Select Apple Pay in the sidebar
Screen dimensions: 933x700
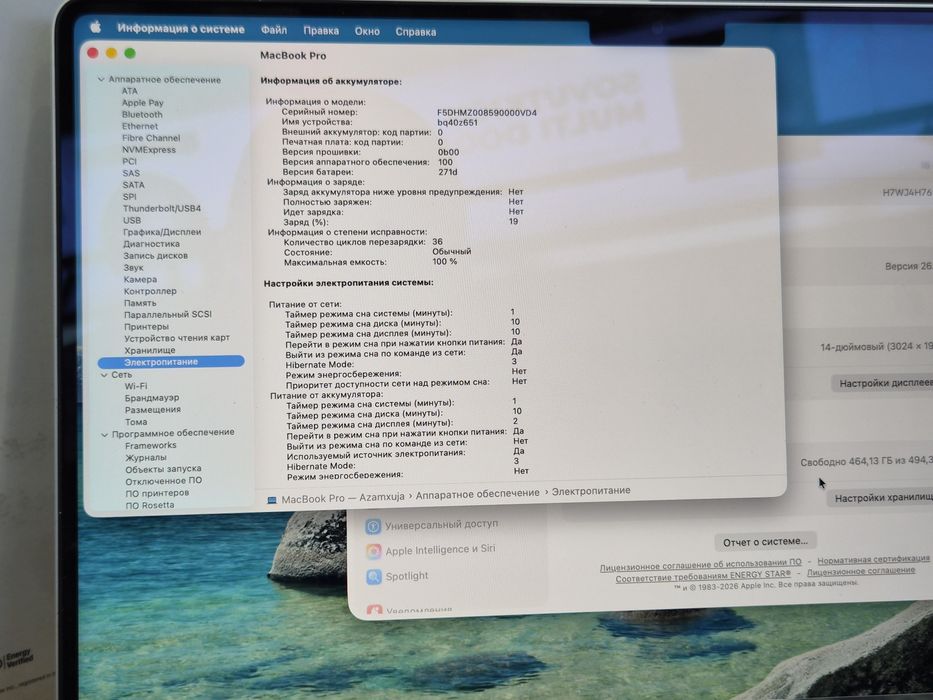[142, 102]
